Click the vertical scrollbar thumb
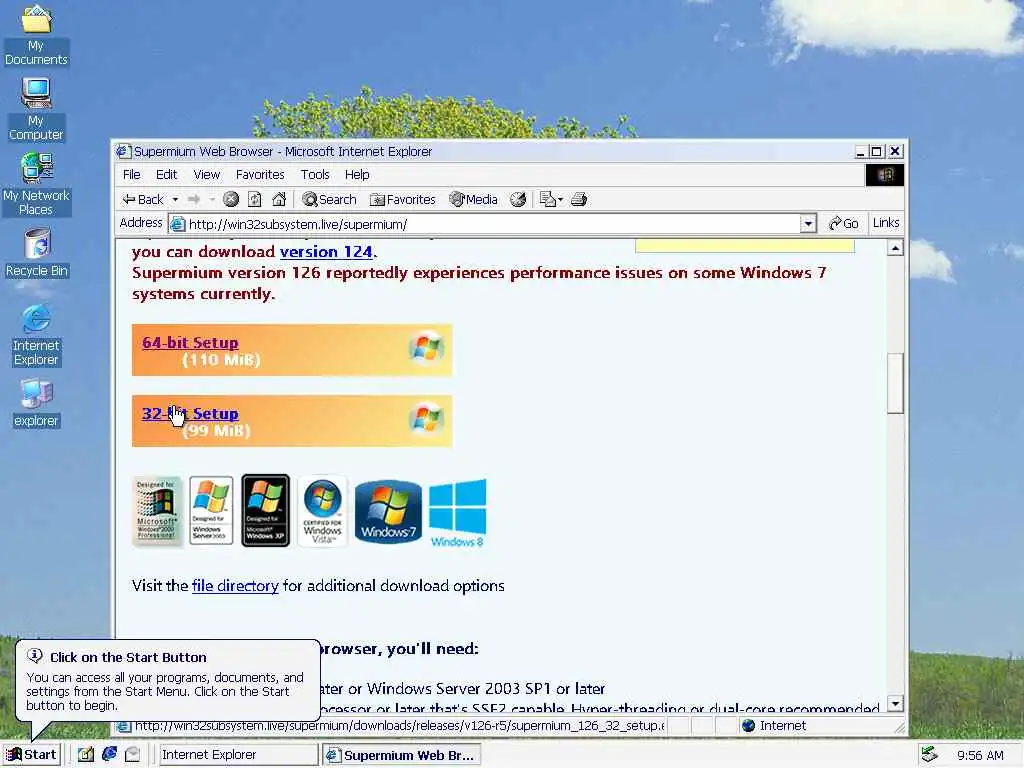This screenshot has width=1024, height=768. pyautogui.click(x=895, y=383)
